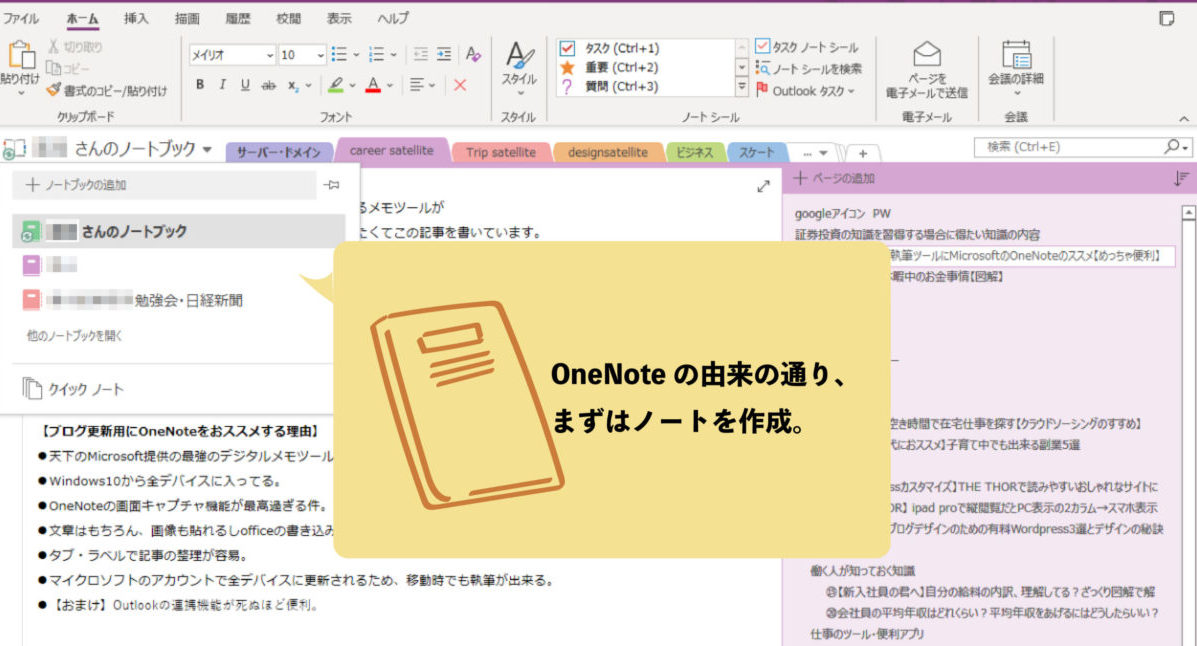Apply subscript formatting

coord(292,86)
